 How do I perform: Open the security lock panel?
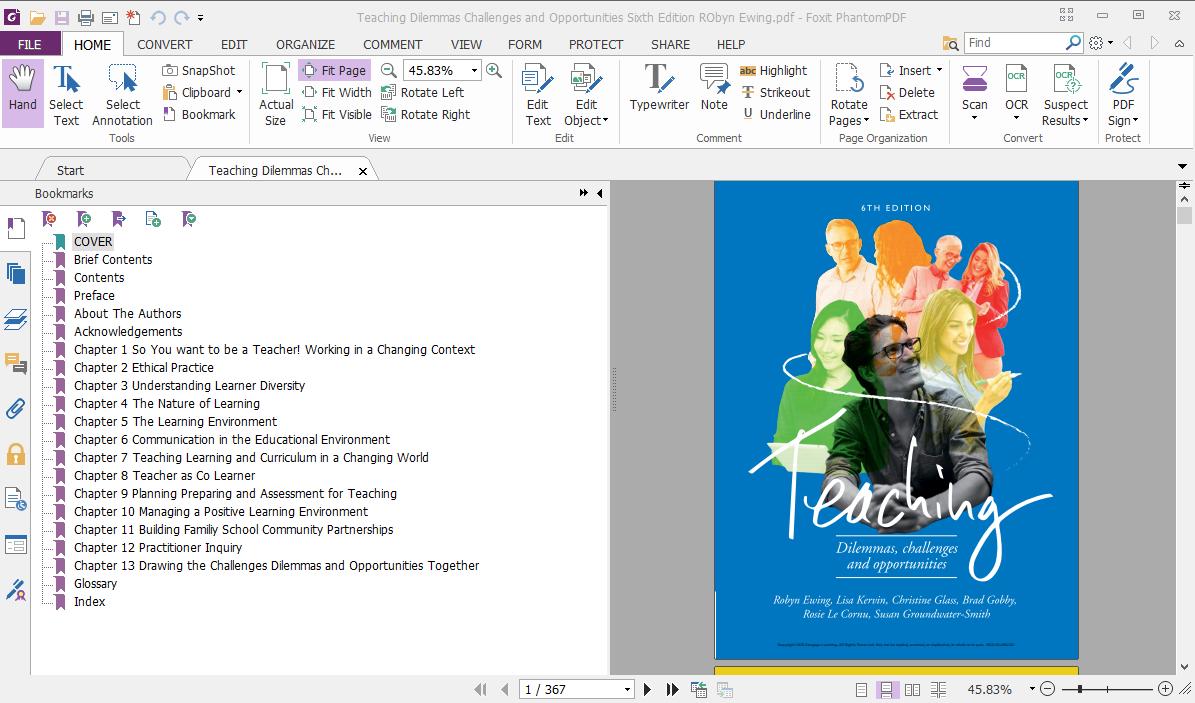pos(15,454)
